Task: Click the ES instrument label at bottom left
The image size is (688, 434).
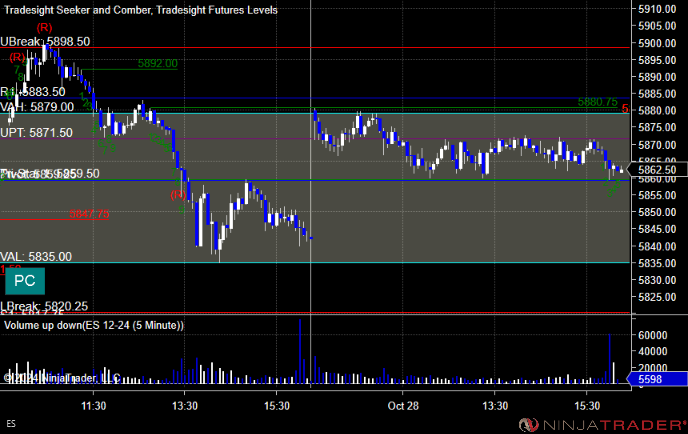Action: (11, 423)
